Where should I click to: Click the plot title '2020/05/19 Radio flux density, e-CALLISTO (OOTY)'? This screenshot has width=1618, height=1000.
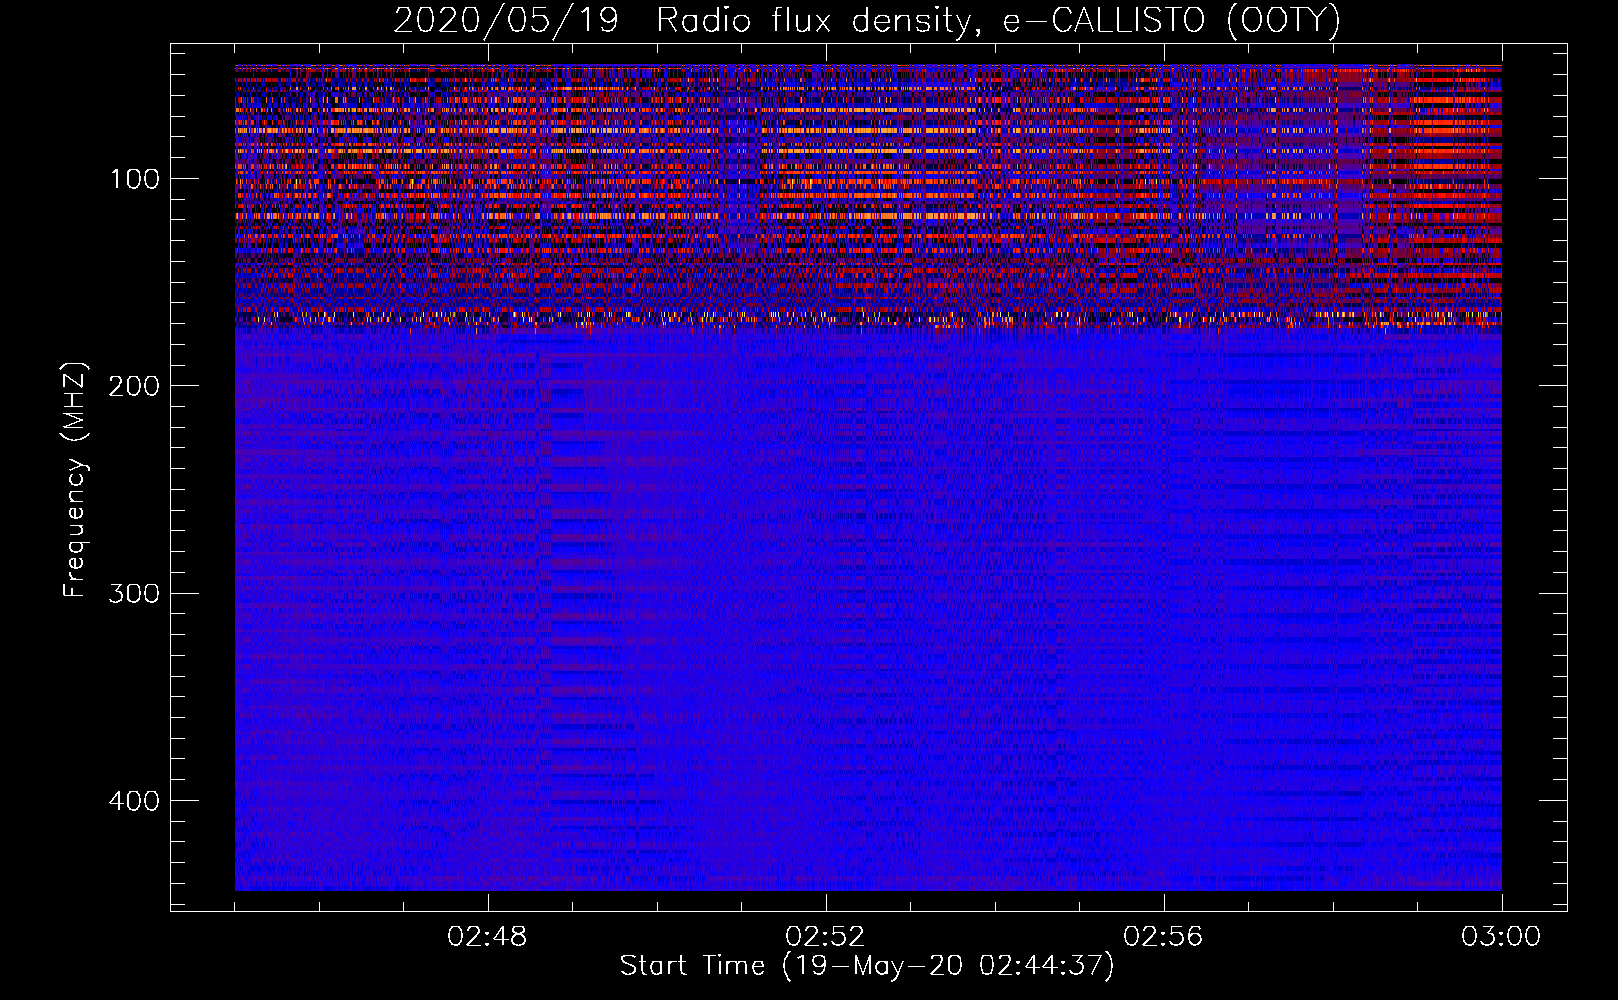coord(867,20)
